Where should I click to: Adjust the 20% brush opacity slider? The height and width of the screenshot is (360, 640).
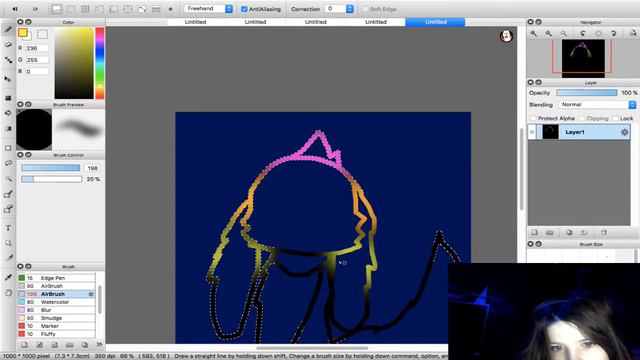51,179
